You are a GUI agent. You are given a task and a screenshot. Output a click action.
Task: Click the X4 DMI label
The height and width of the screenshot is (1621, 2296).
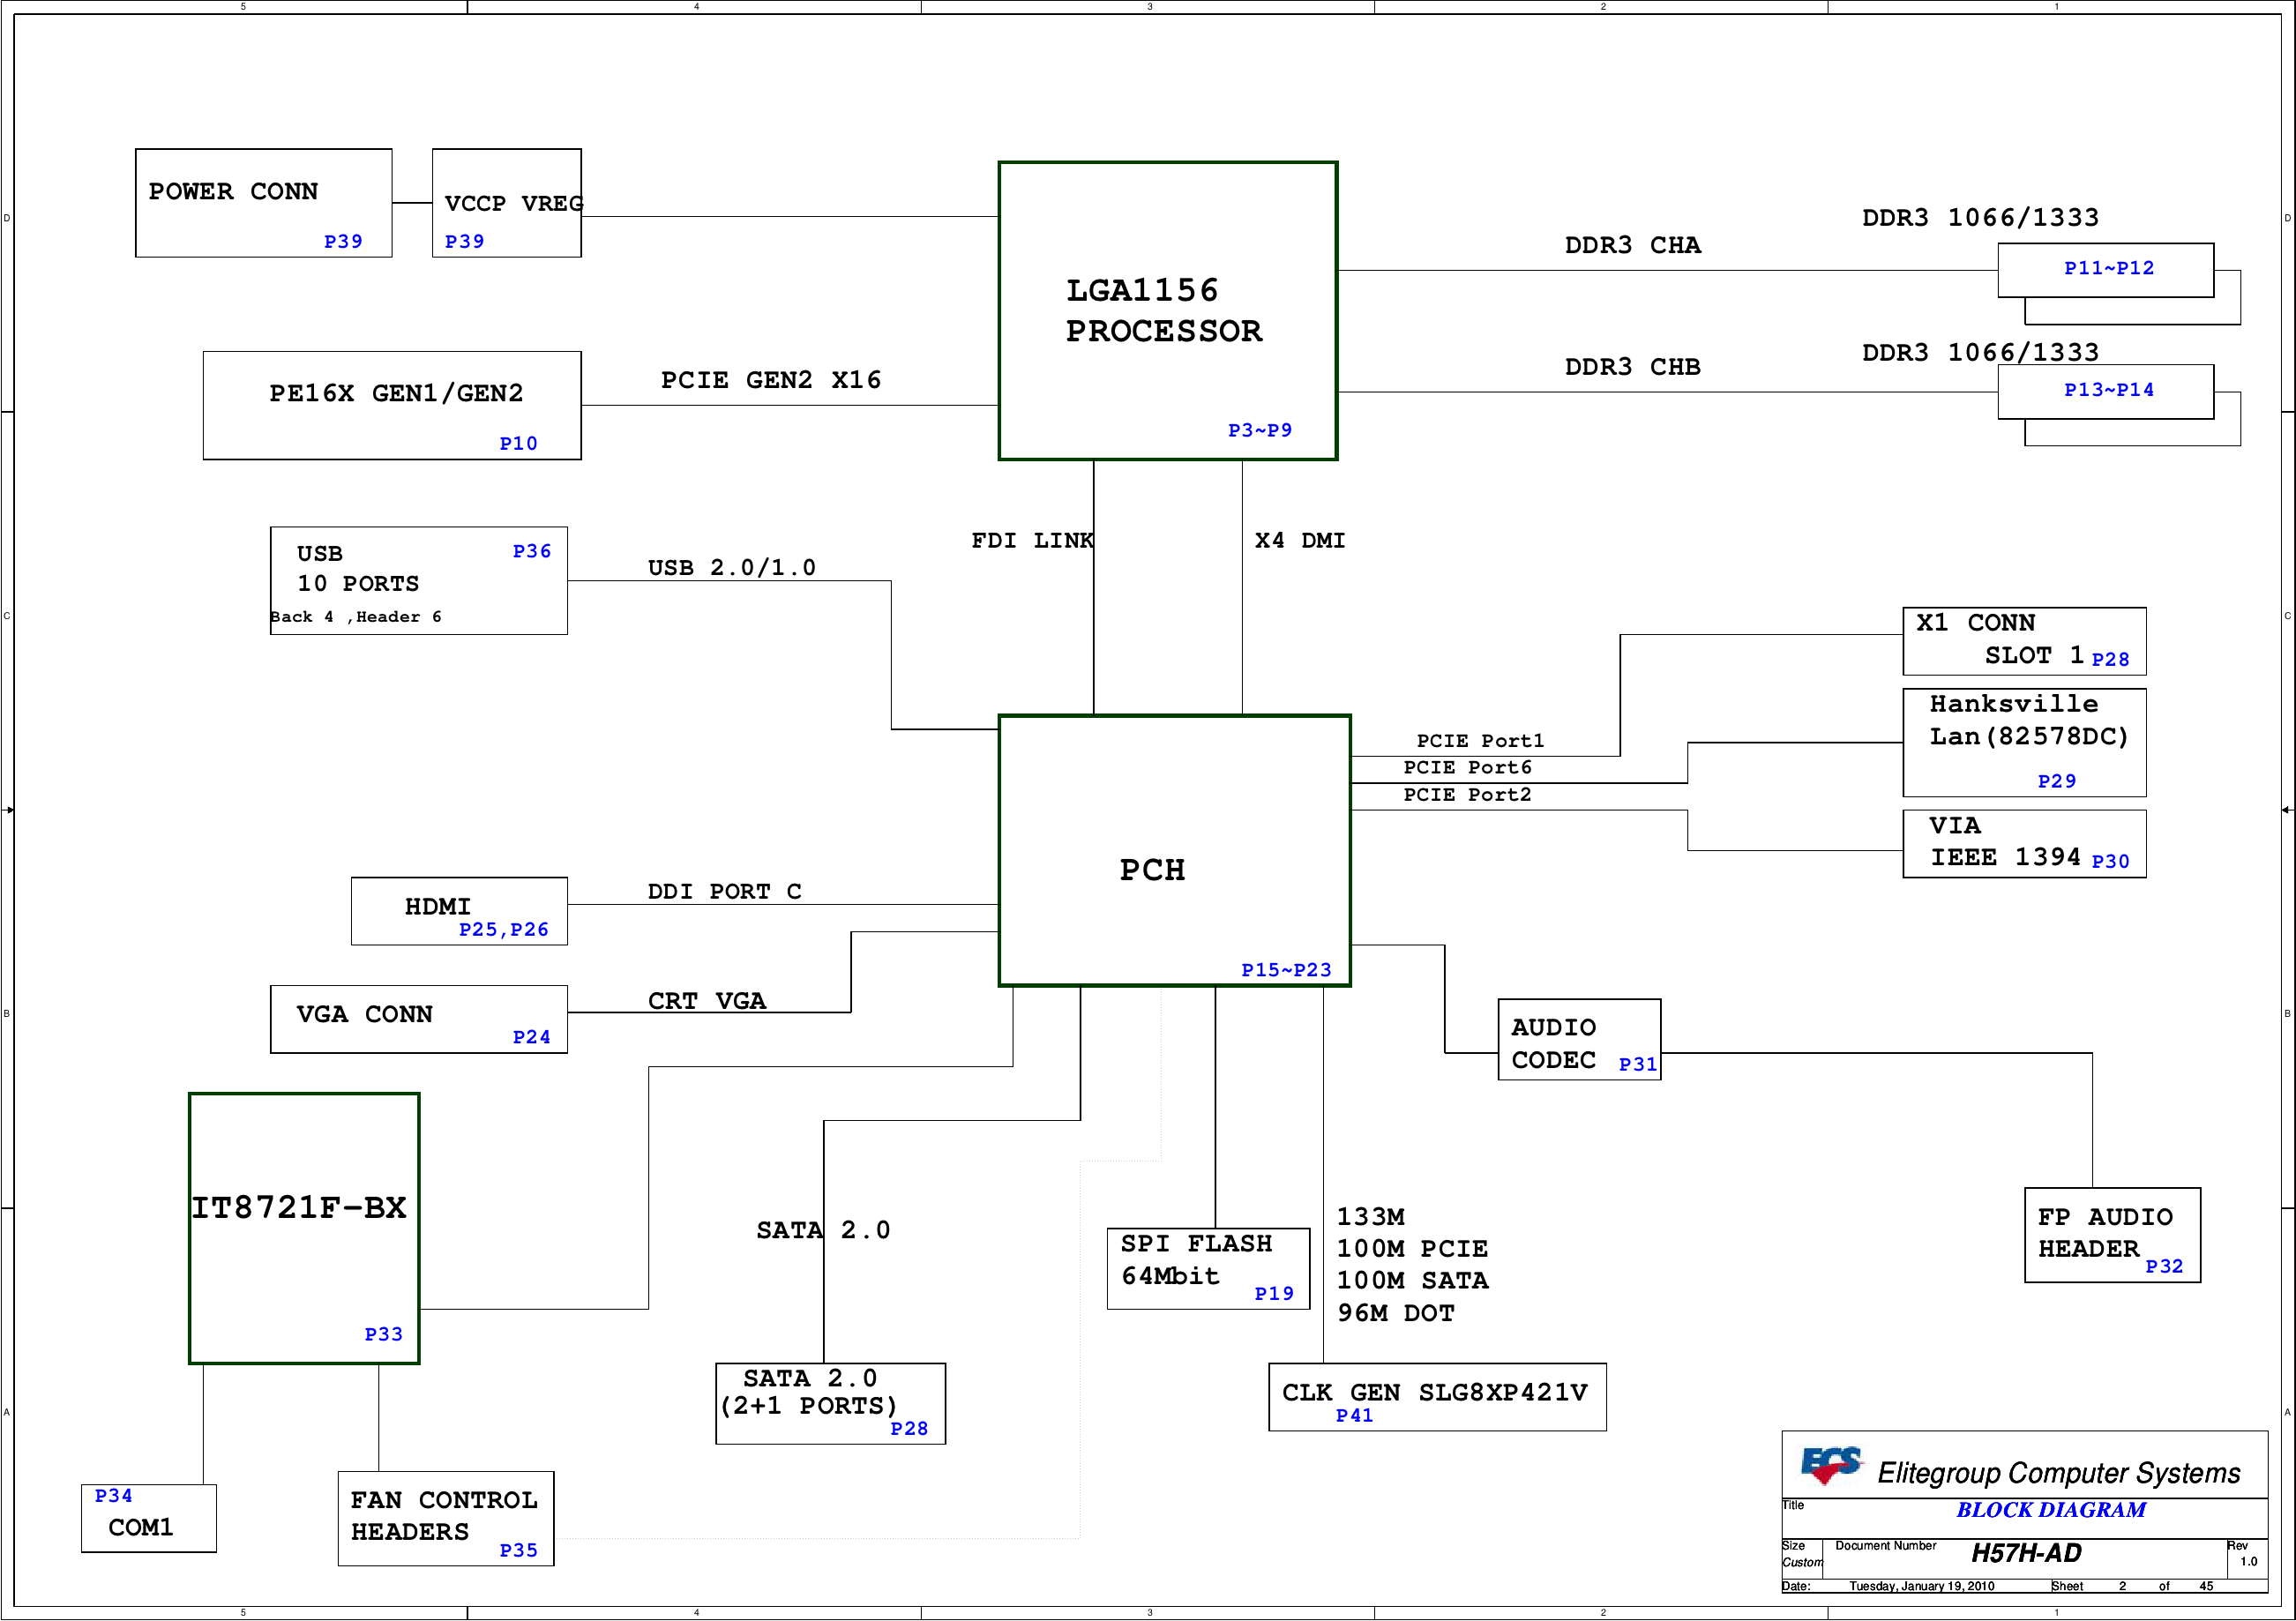point(1300,540)
